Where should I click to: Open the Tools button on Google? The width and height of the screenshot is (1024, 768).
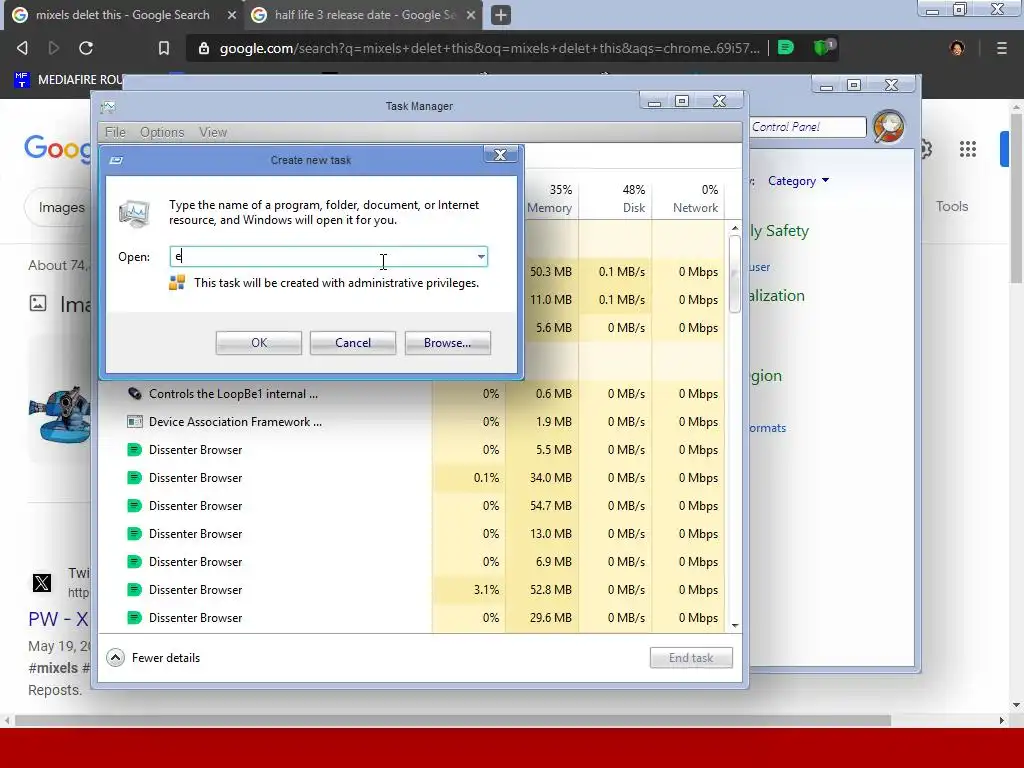(952, 206)
